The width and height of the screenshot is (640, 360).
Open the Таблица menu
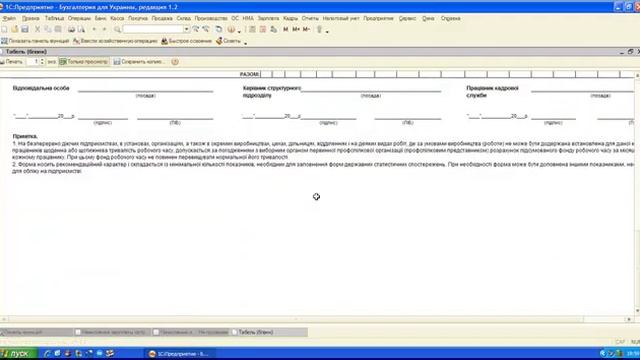click(x=54, y=18)
